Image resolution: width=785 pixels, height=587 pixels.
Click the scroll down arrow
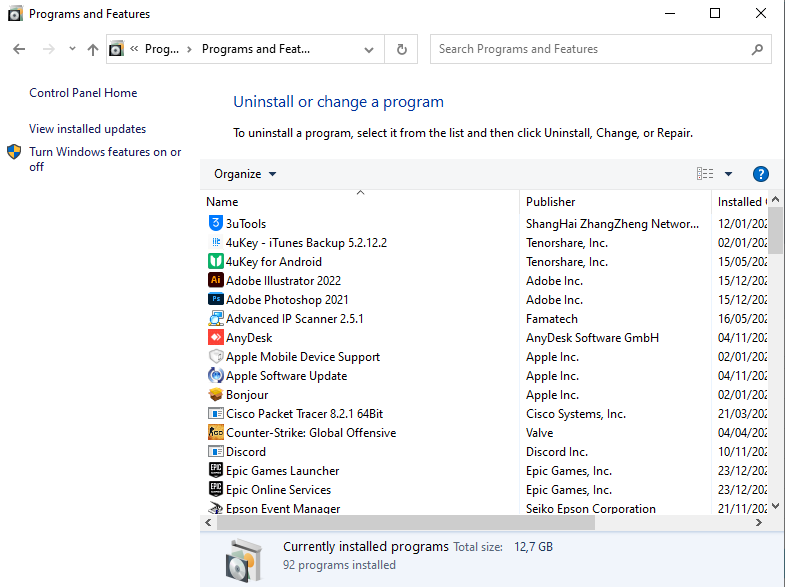(x=775, y=506)
